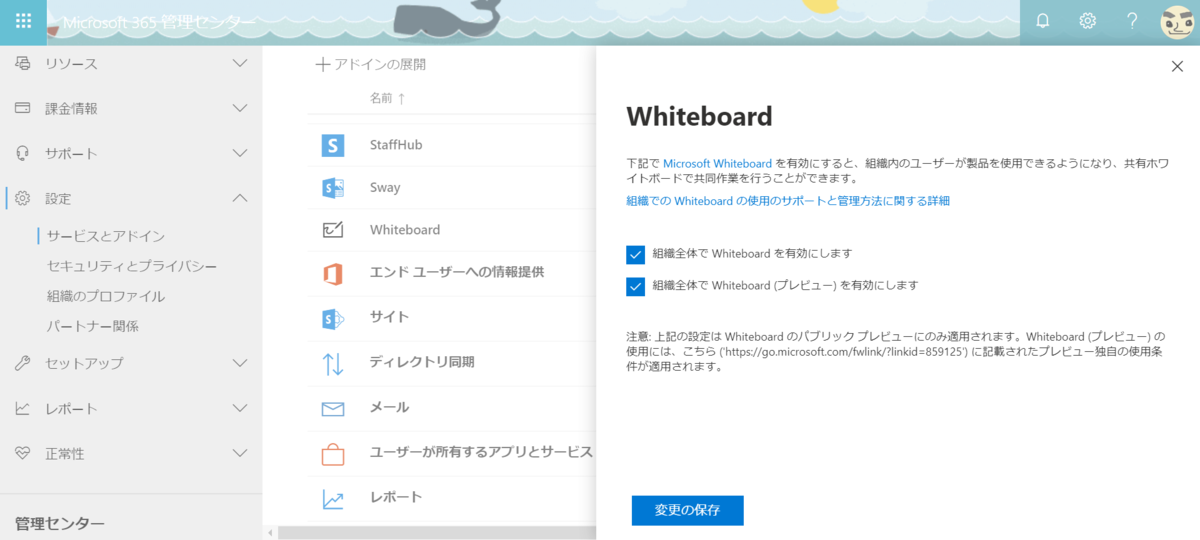Screen dimensions: 1200x540
Task: Uncheck 組織全体で Whiteboard を有効にします
Action: coord(635,254)
